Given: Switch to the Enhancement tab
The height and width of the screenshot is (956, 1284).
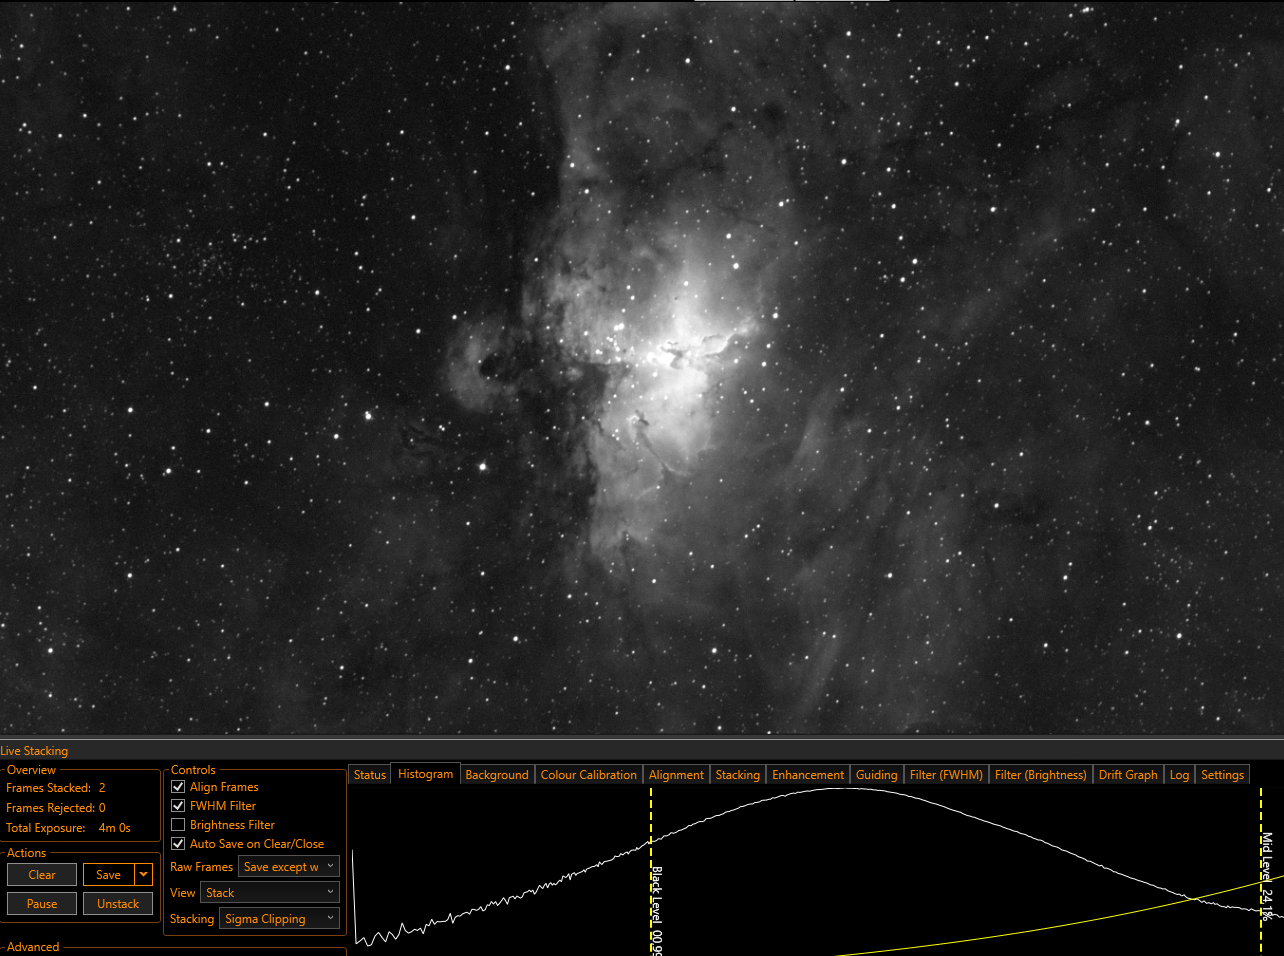Looking at the screenshot, I should coord(808,775).
